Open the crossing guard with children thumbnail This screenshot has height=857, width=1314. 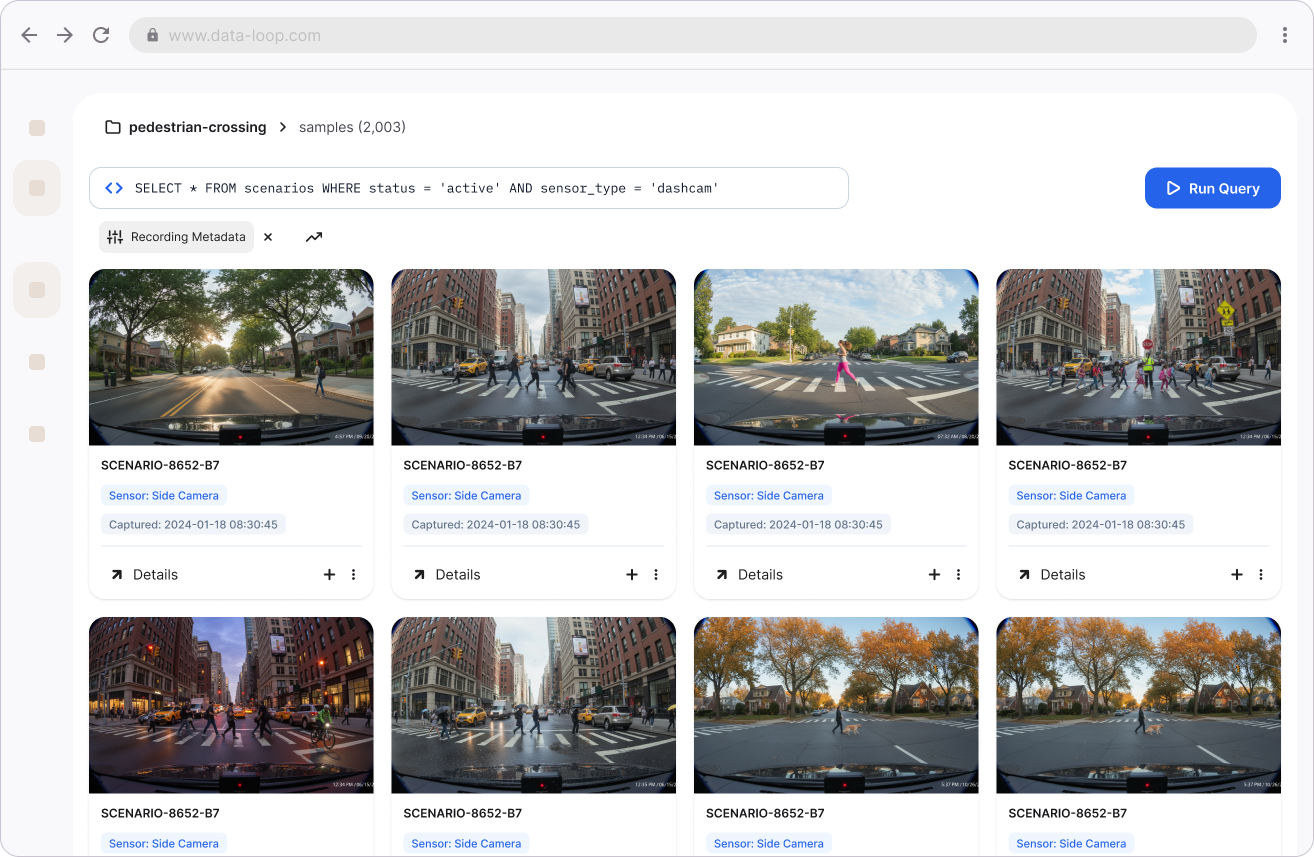coord(1138,357)
